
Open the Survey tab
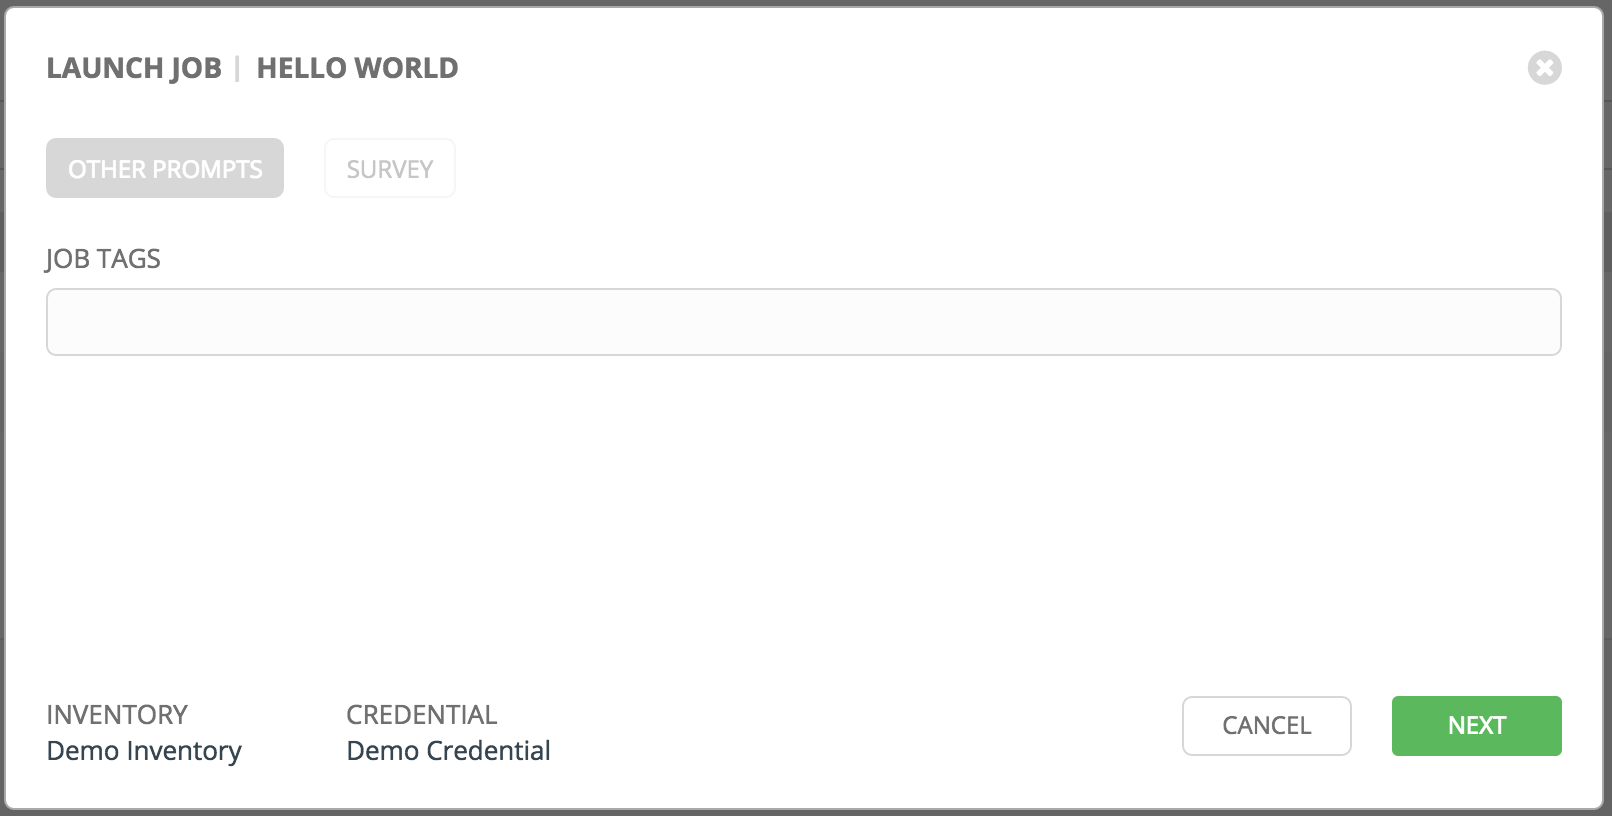[x=389, y=168]
